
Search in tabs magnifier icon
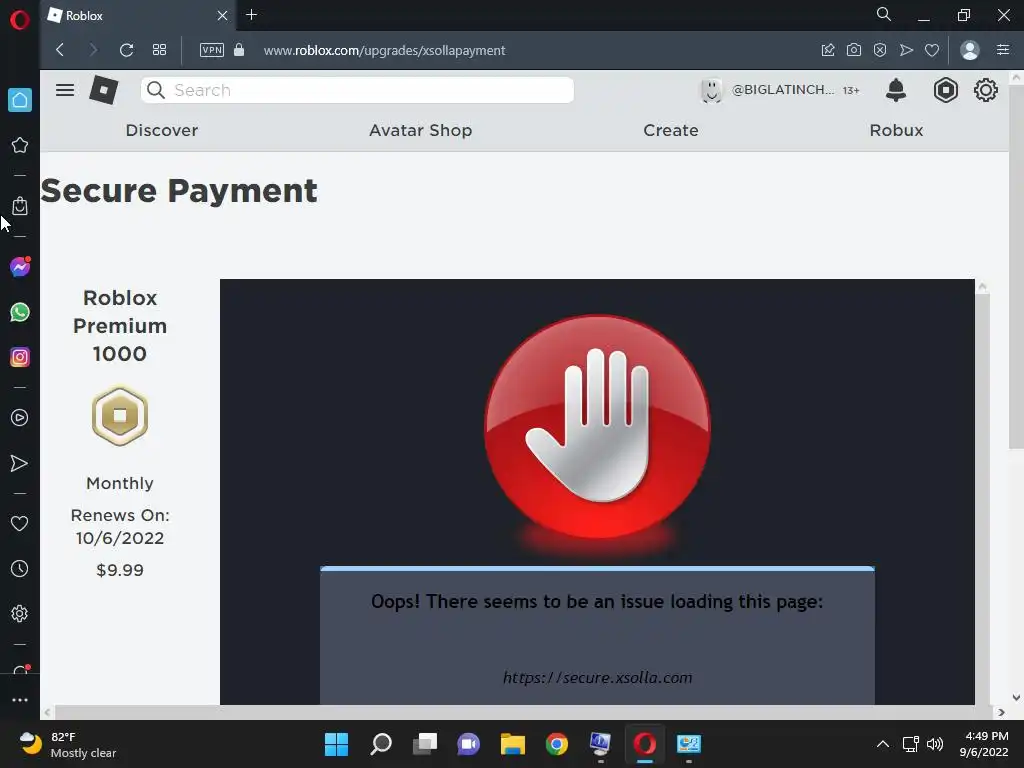[884, 14]
